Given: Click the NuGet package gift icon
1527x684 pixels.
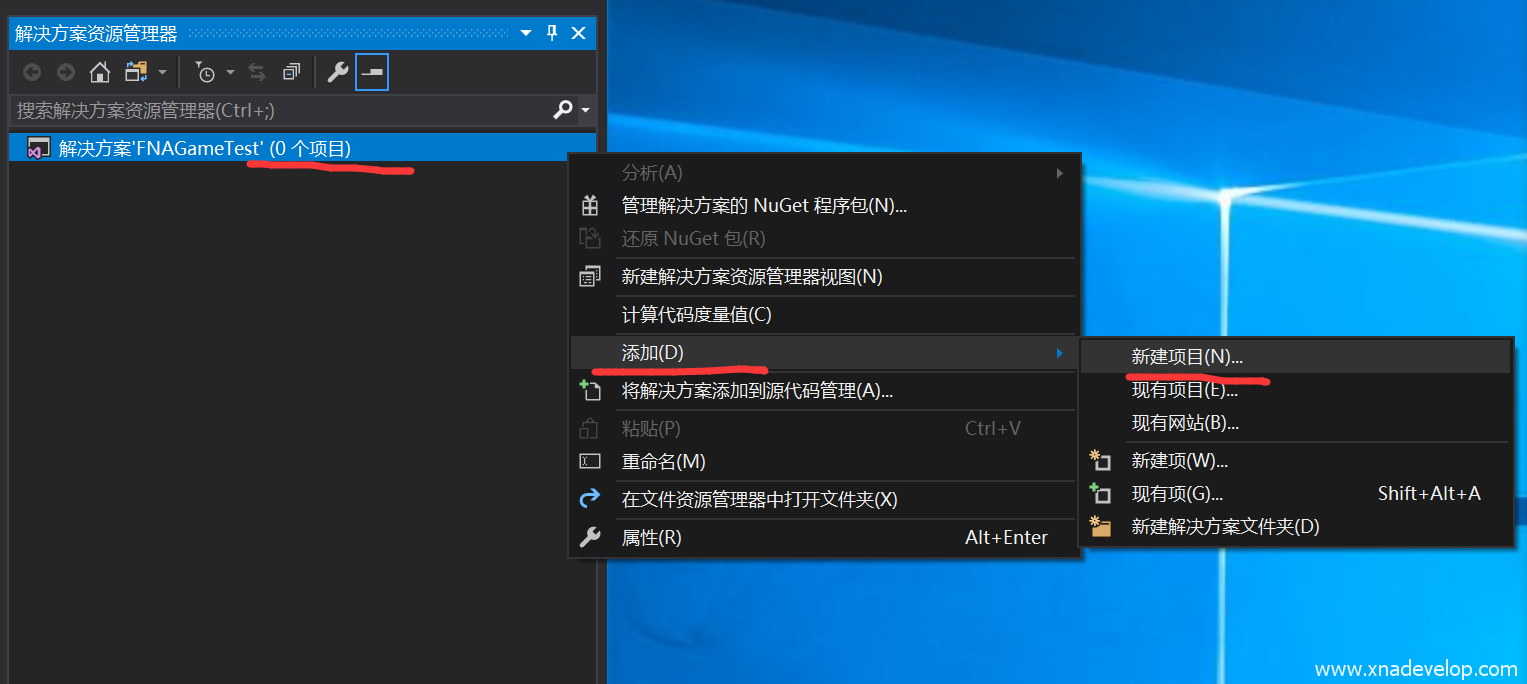Looking at the screenshot, I should [x=590, y=206].
